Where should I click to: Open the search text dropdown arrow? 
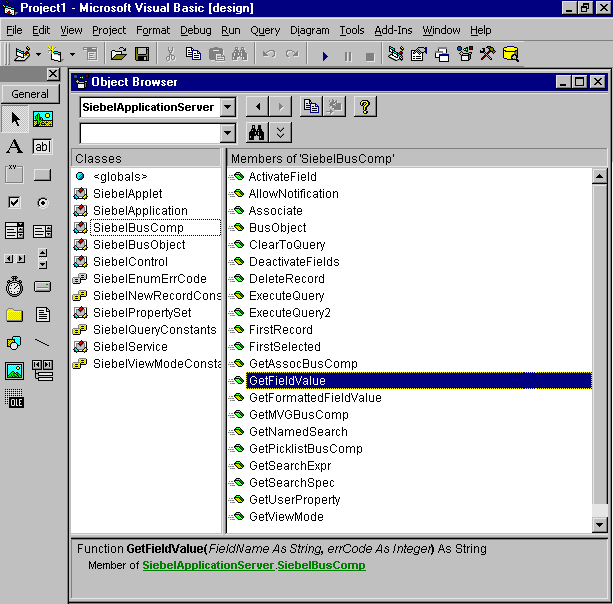[x=228, y=133]
